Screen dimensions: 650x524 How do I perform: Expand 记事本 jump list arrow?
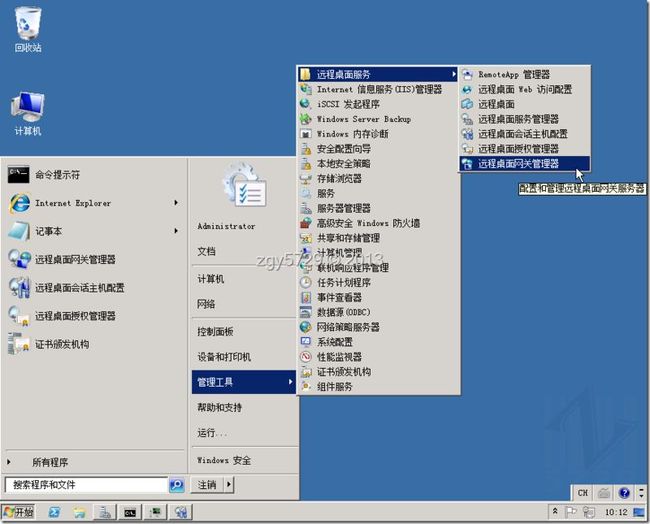pyautogui.click(x=176, y=231)
